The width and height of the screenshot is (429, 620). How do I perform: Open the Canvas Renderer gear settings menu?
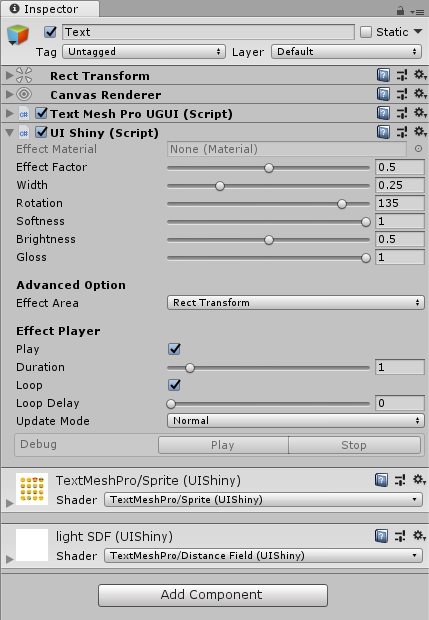tap(420, 94)
